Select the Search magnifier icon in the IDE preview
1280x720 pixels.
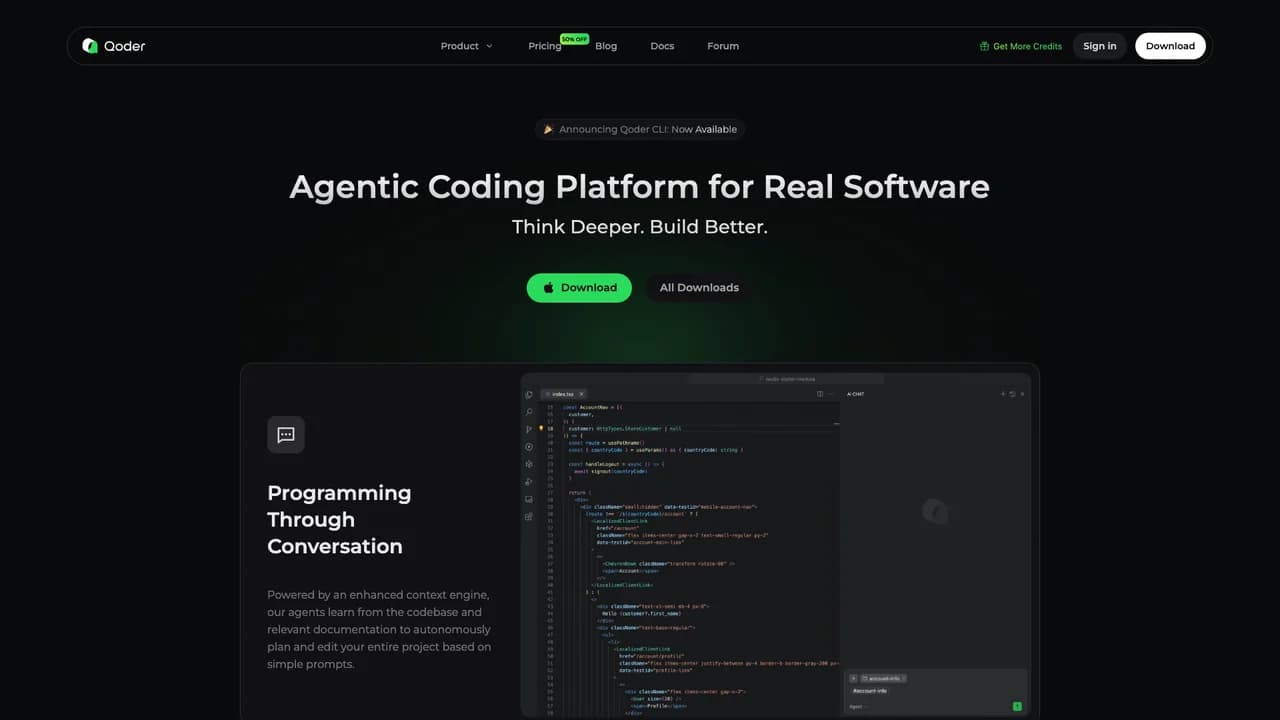point(529,412)
